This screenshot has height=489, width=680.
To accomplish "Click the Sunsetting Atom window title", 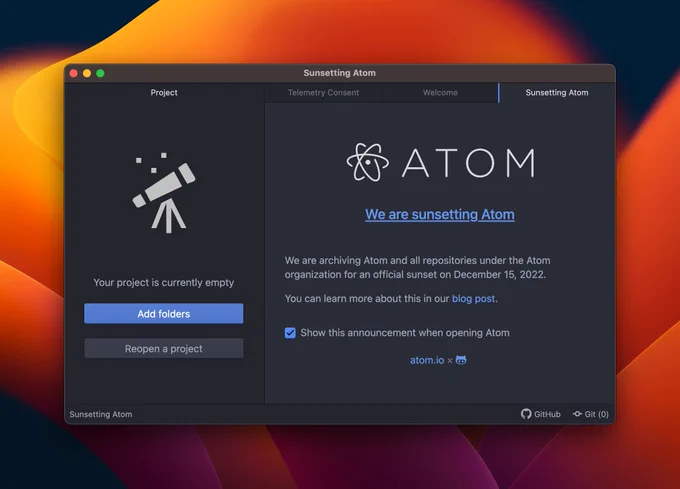I will (340, 73).
